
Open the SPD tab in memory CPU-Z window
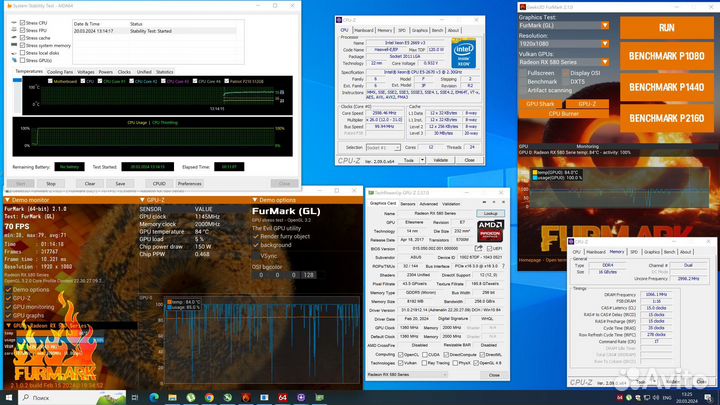point(634,252)
